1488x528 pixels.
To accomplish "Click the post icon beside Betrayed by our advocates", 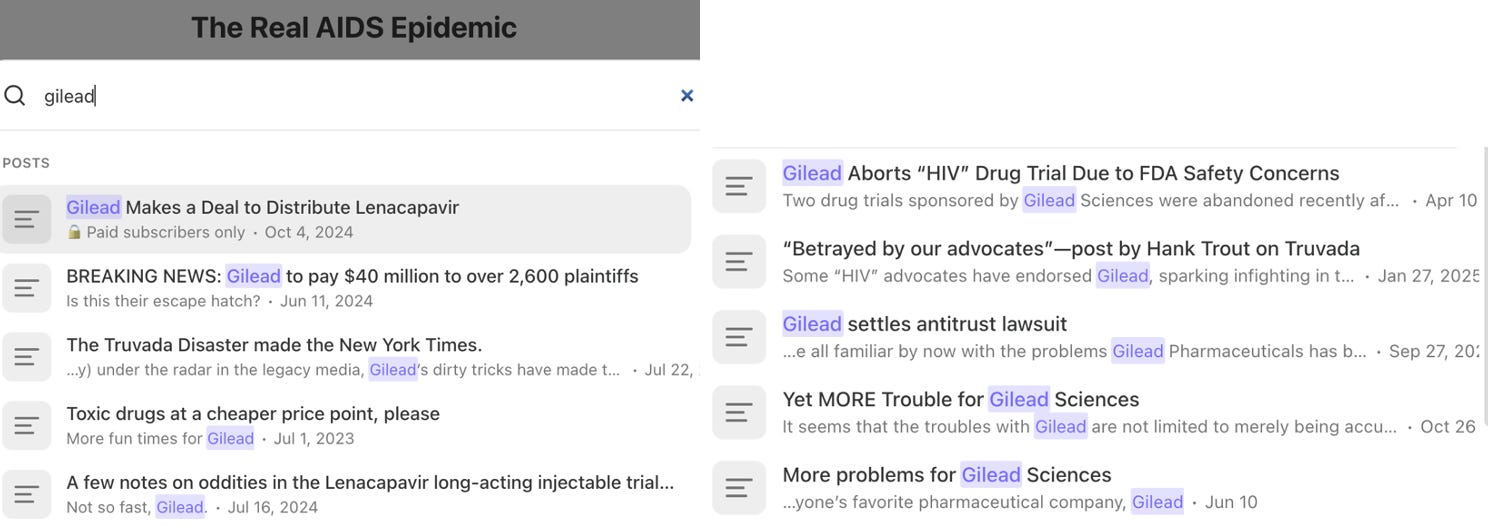I will tap(739, 262).
